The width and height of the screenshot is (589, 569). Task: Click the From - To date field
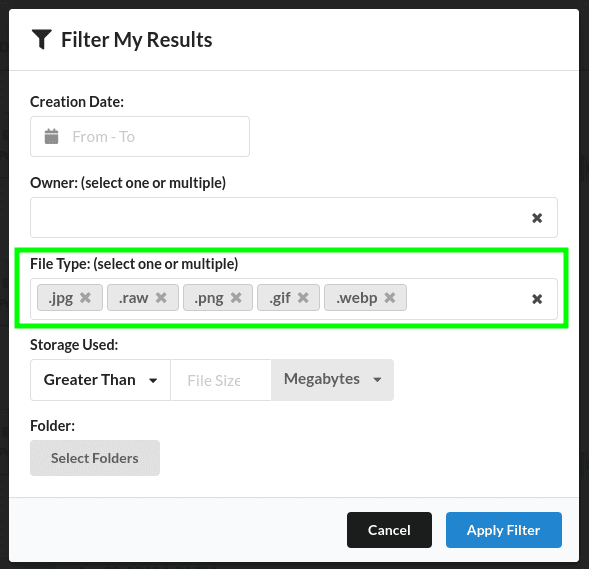click(x=140, y=136)
